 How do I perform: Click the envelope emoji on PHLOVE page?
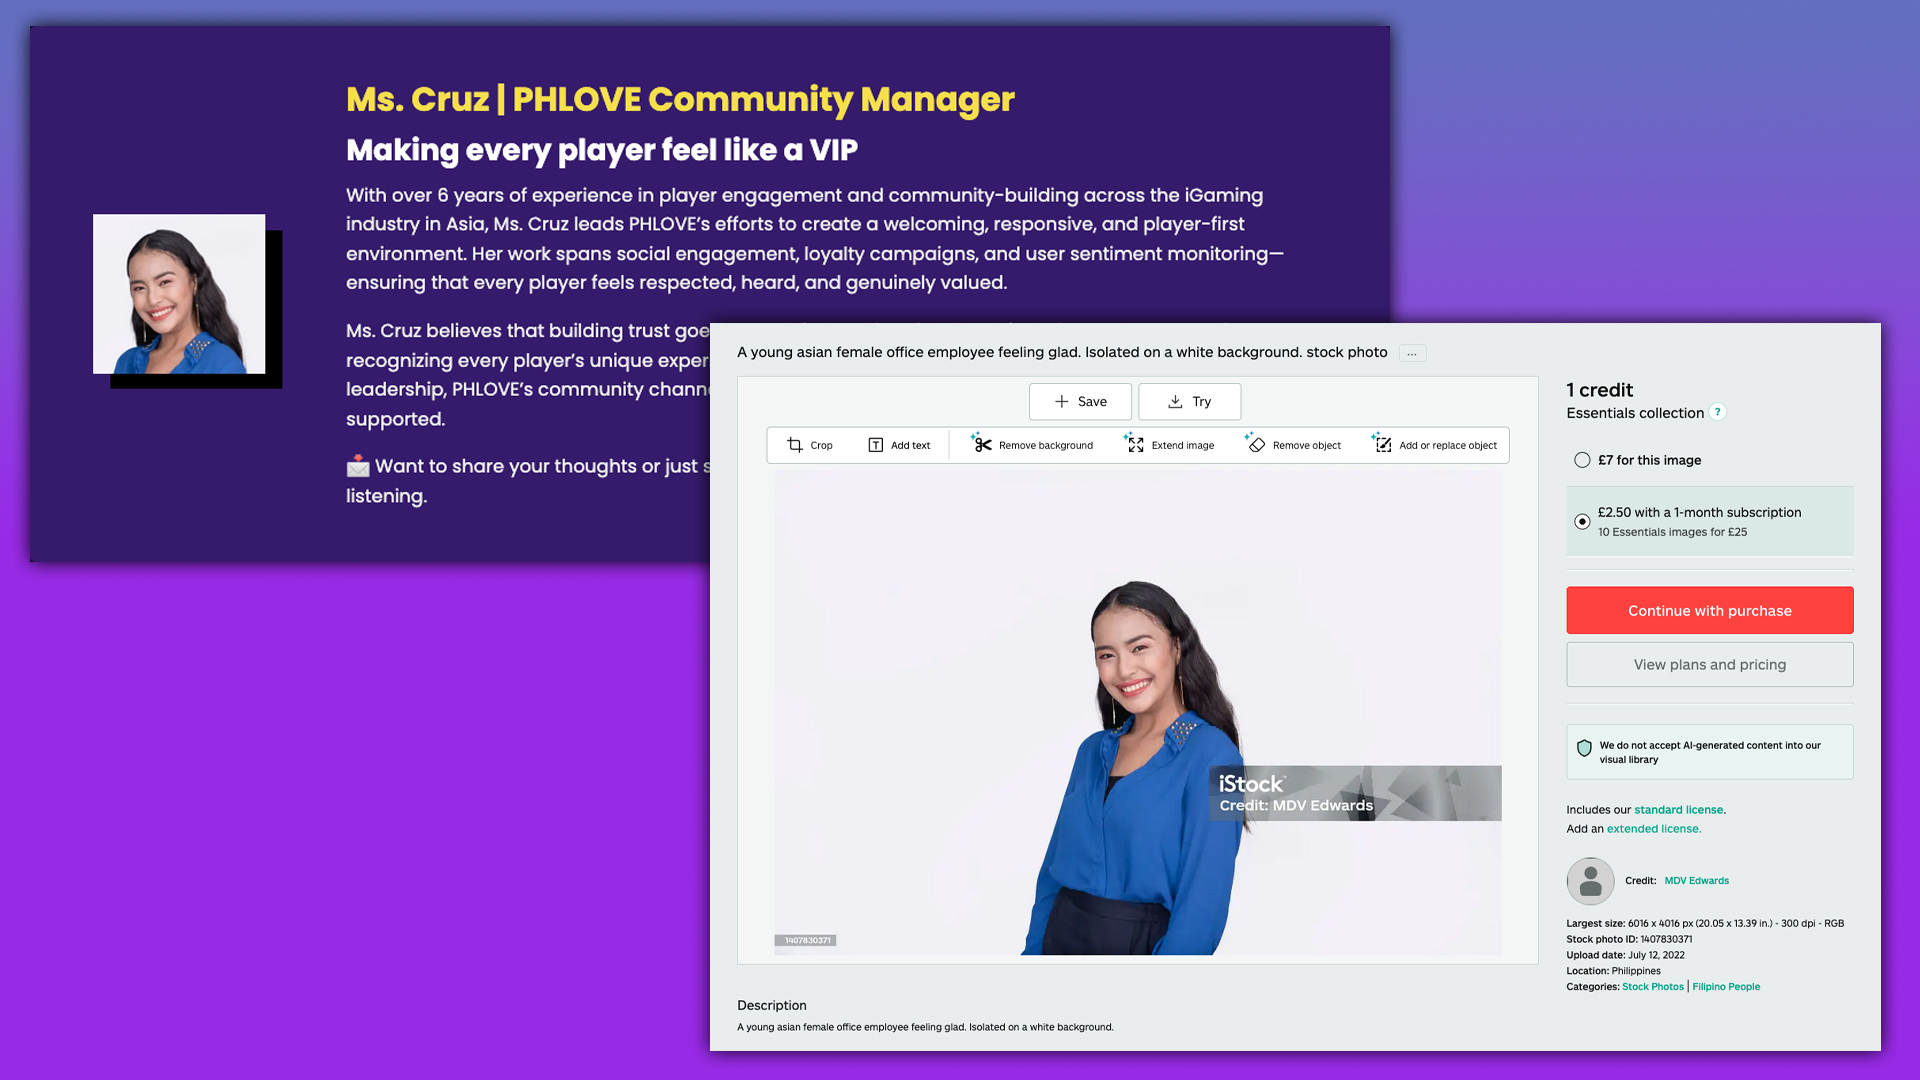coord(358,466)
